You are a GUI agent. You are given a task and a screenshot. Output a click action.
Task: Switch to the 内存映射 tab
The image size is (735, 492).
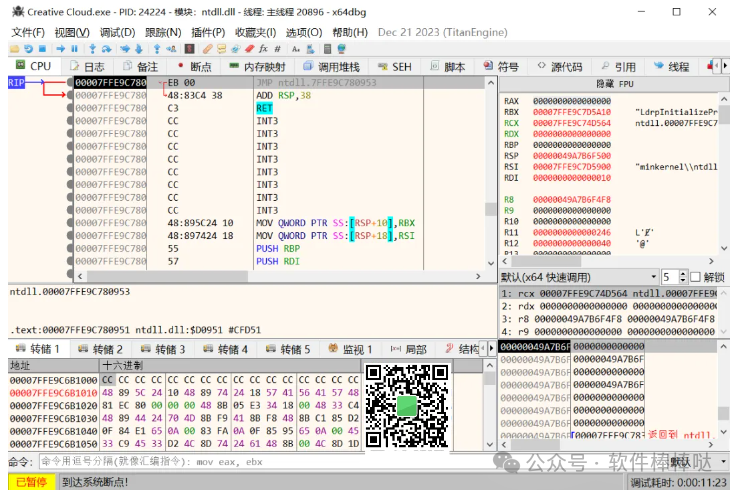pyautogui.click(x=257, y=67)
